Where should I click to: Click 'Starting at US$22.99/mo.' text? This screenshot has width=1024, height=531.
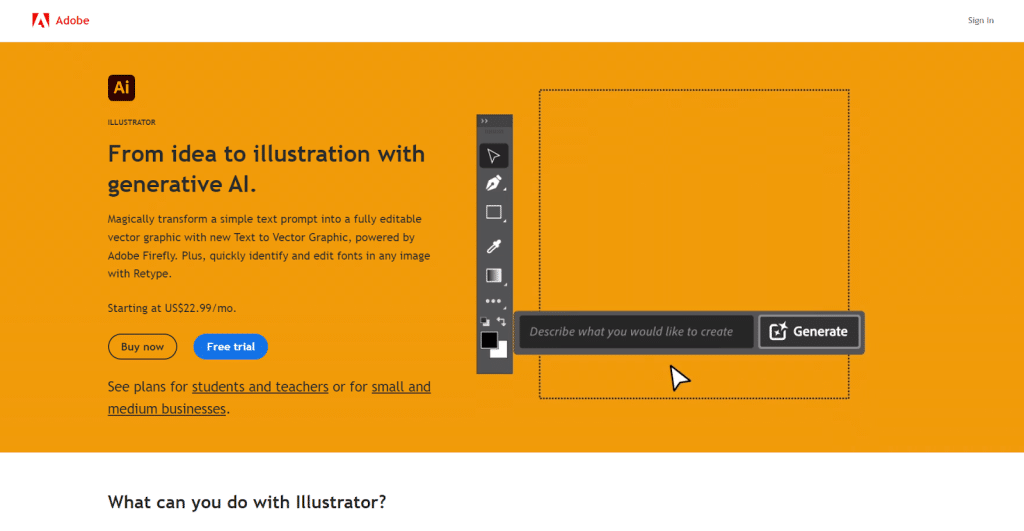172,308
